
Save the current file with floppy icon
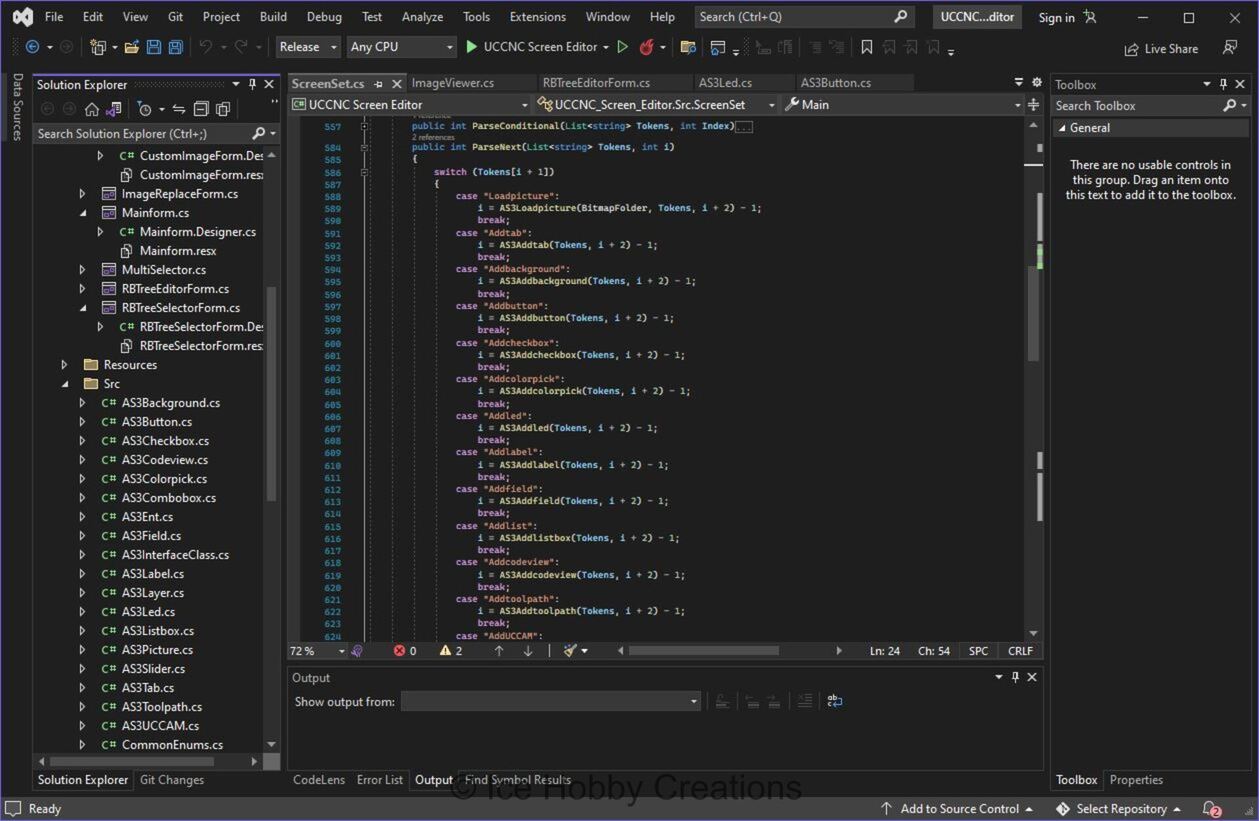pyautogui.click(x=154, y=47)
